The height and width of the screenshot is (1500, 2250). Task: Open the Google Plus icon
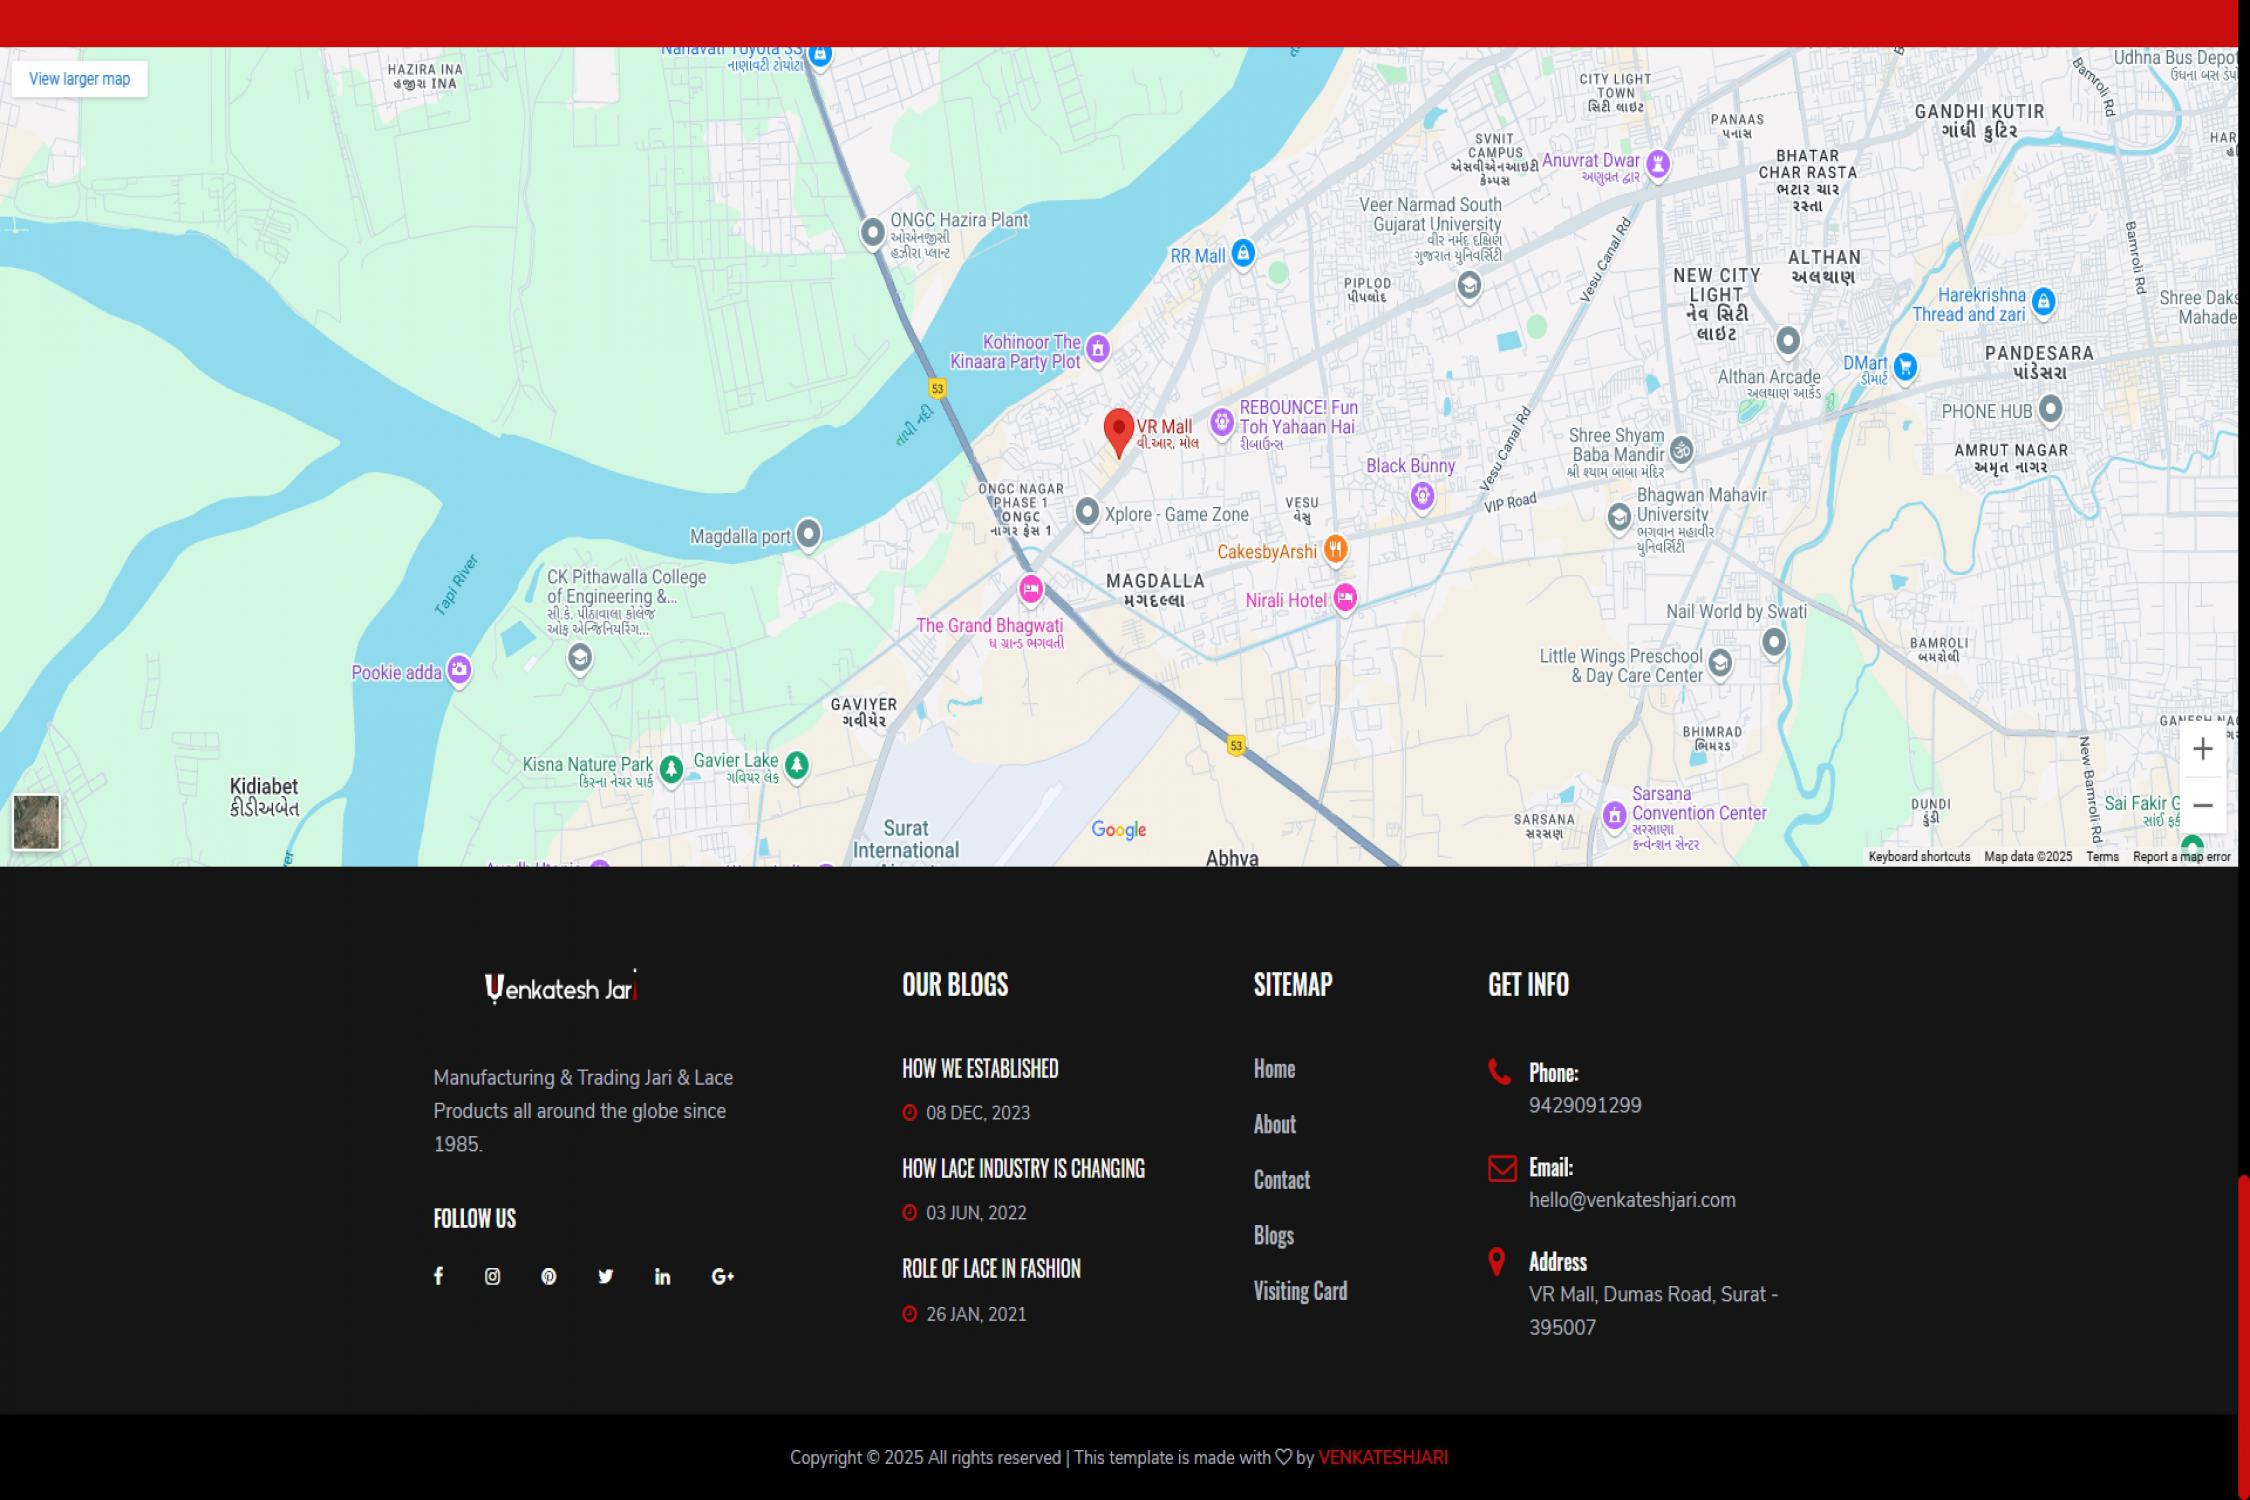[722, 1276]
